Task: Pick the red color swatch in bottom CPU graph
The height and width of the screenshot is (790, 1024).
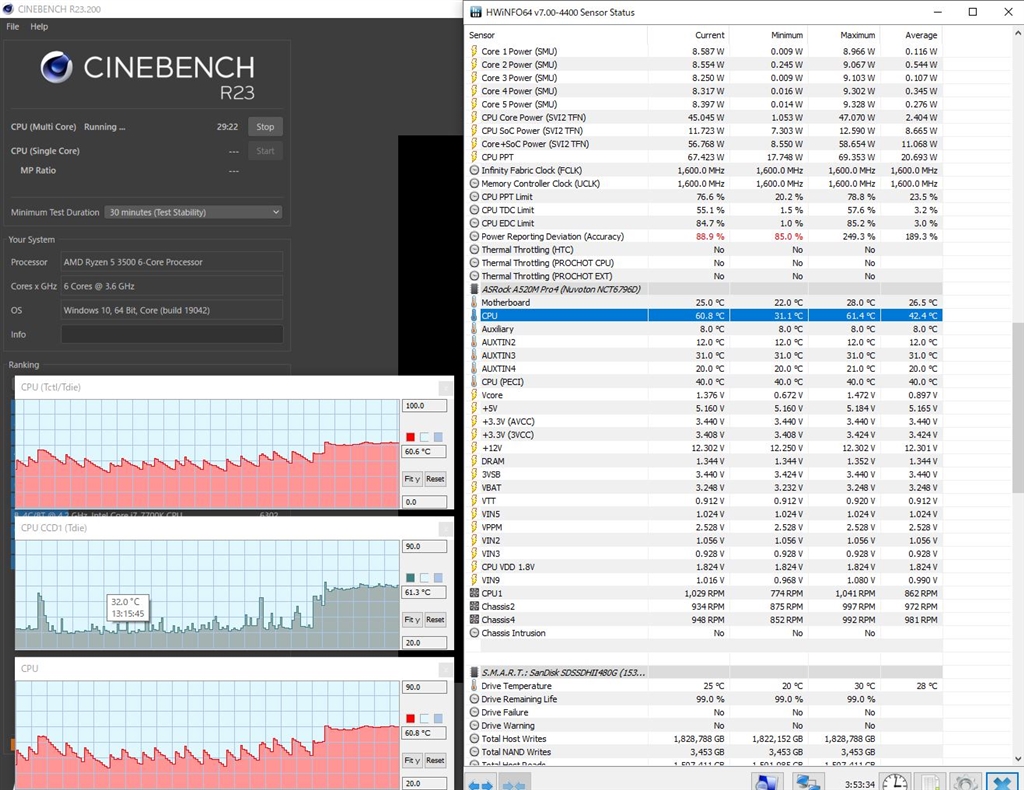Action: 410,718
